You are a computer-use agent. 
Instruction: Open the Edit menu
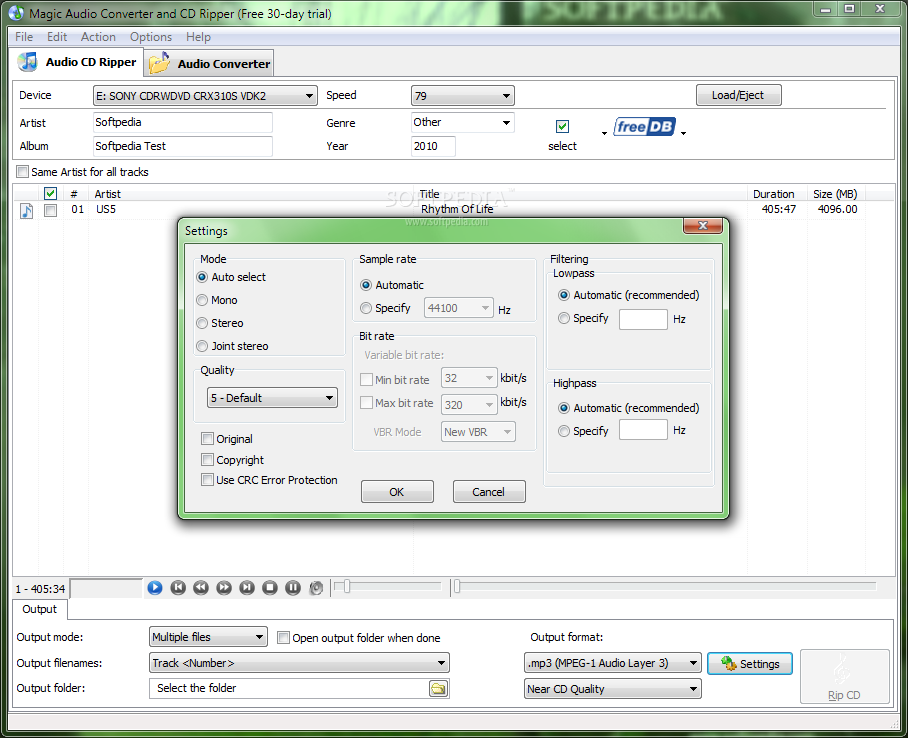click(x=57, y=36)
